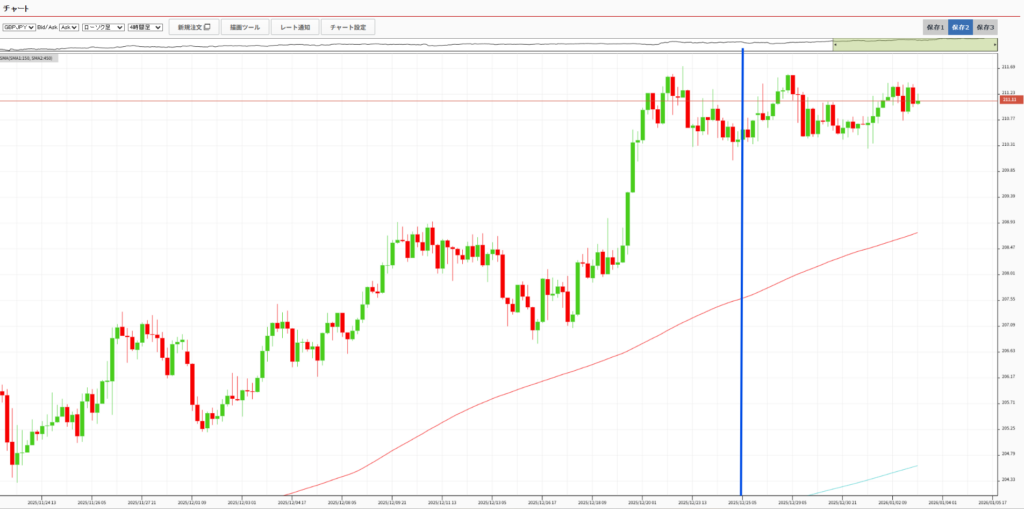Open the ローソク足 chart type dropdown
The width and height of the screenshot is (1024, 509).
tap(102, 27)
